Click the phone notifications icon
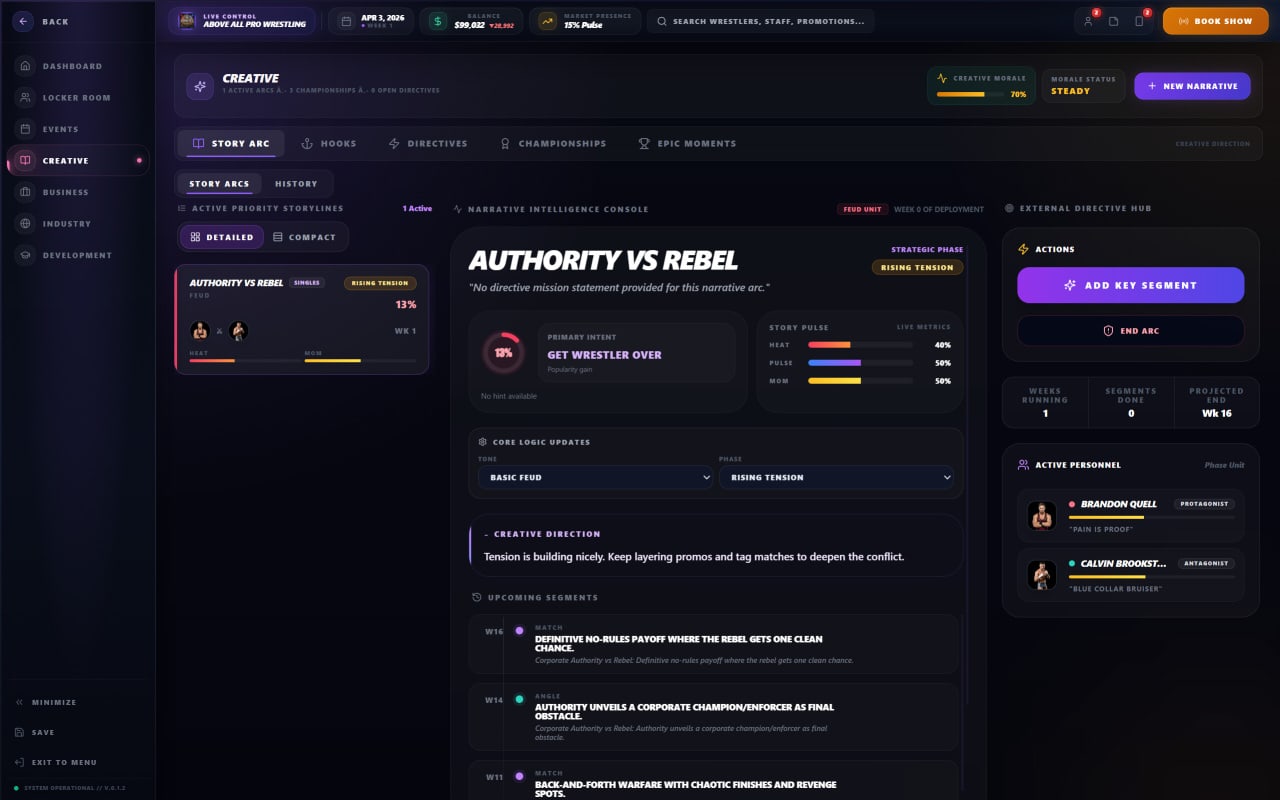This screenshot has height=800, width=1280. [1139, 21]
